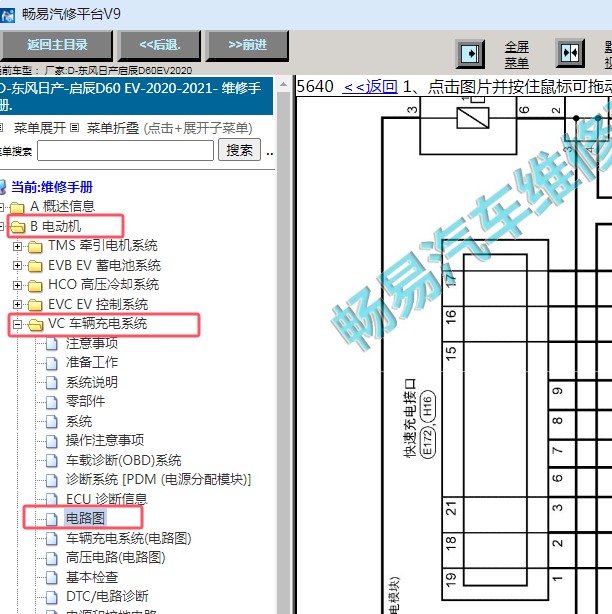Click the page icon beside 电路图
612x614 pixels.
[x=52, y=519]
